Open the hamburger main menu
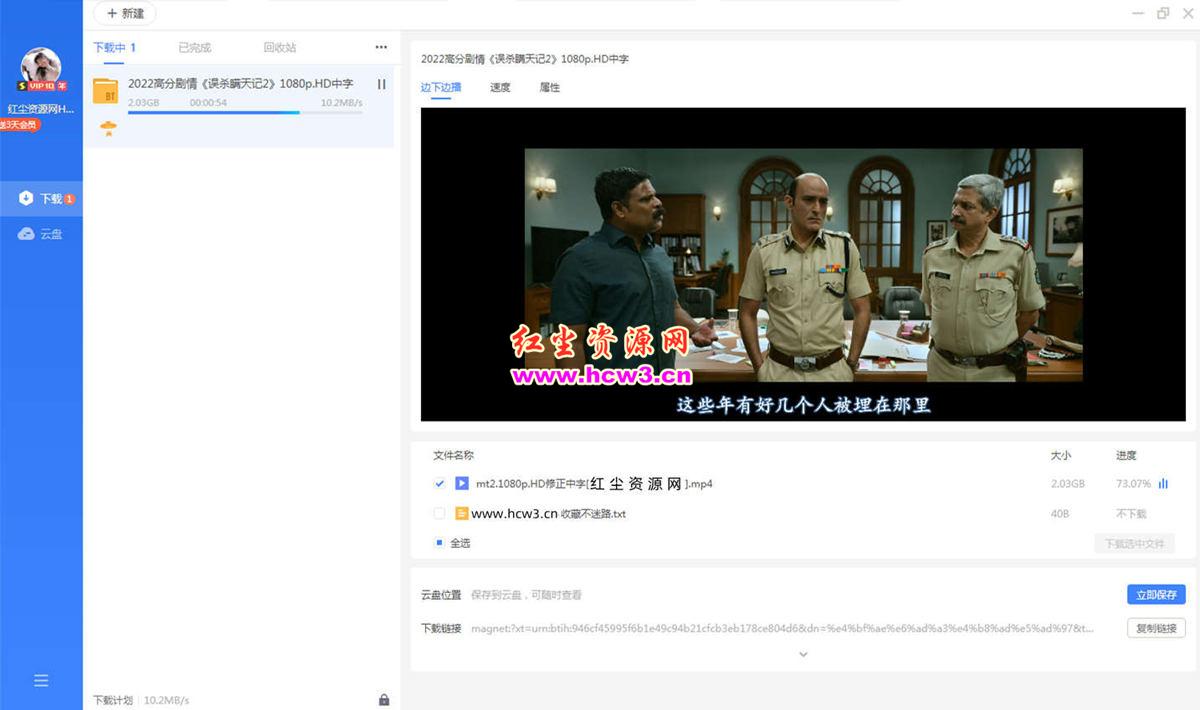 click(41, 681)
